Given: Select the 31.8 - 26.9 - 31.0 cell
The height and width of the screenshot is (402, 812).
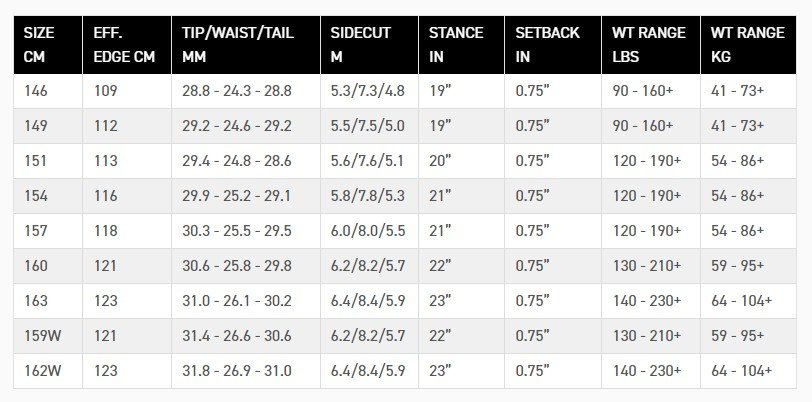Looking at the screenshot, I should (246, 371).
